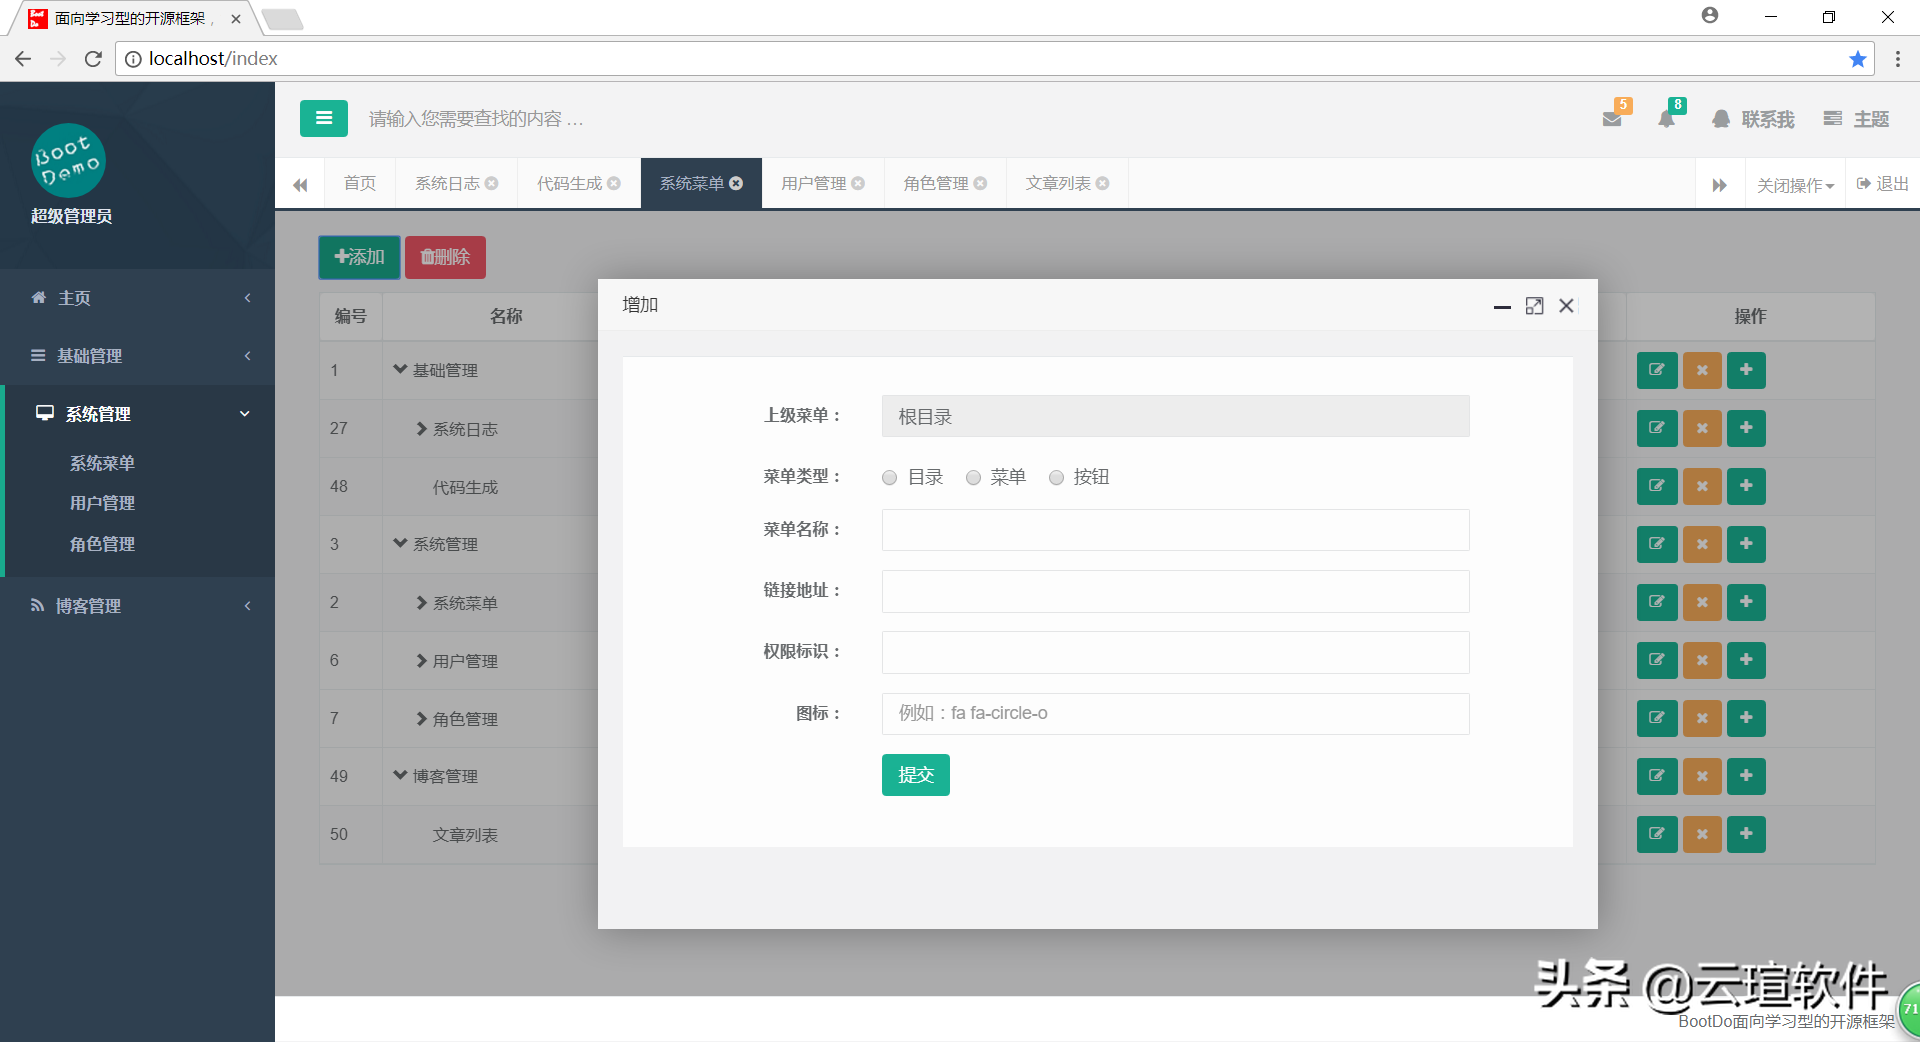The width and height of the screenshot is (1920, 1042).
Task: Click edit icon in the 代码生成 row
Action: tap(1657, 486)
